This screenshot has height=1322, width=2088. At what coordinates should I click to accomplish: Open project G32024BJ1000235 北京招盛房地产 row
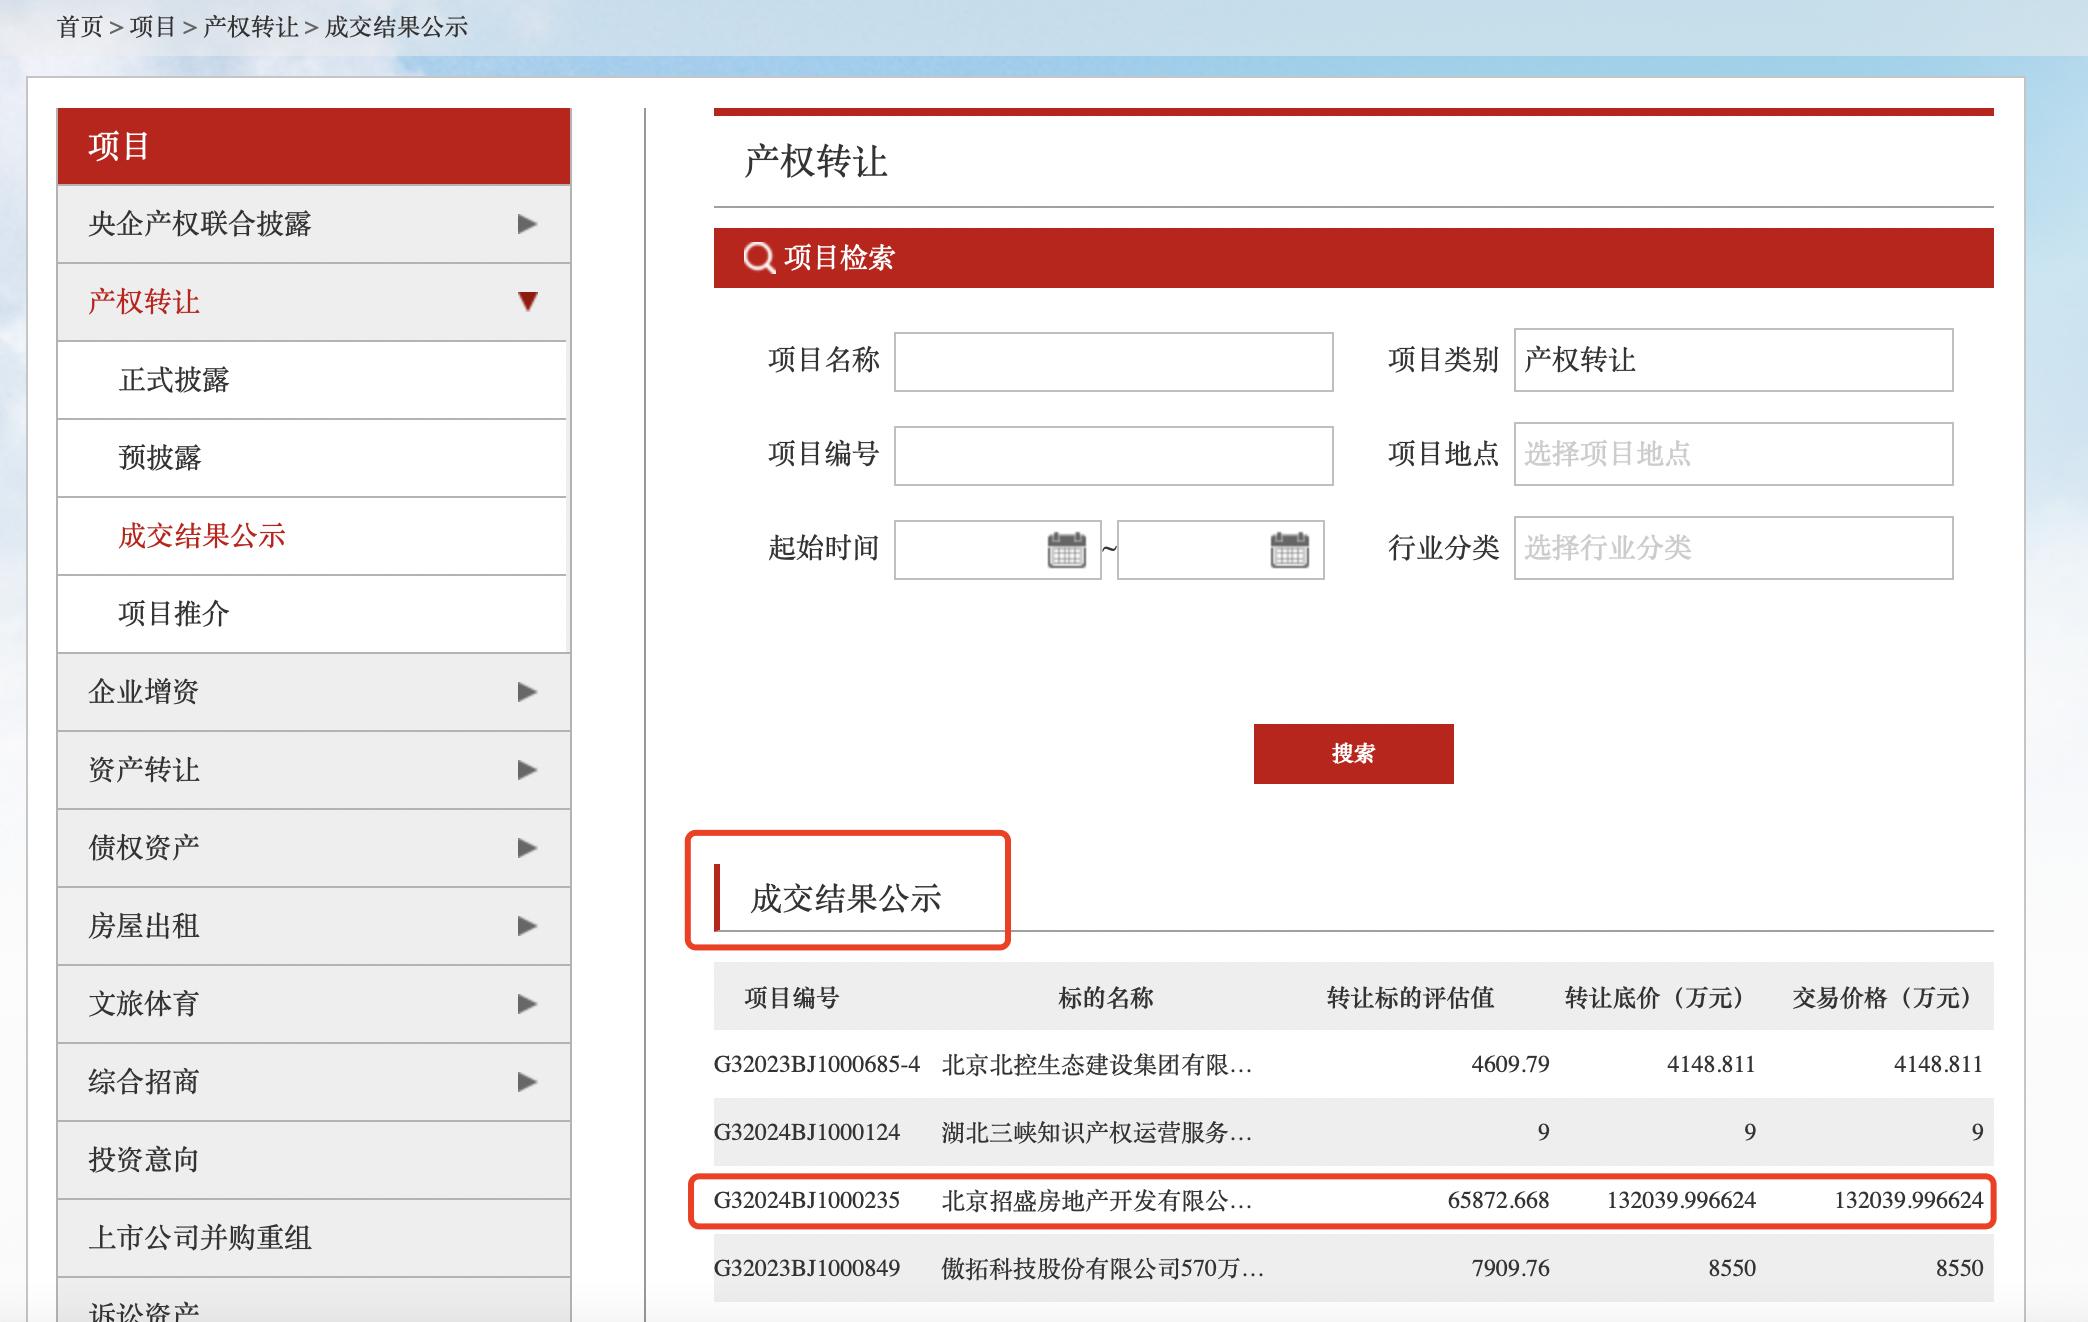tap(1096, 1200)
